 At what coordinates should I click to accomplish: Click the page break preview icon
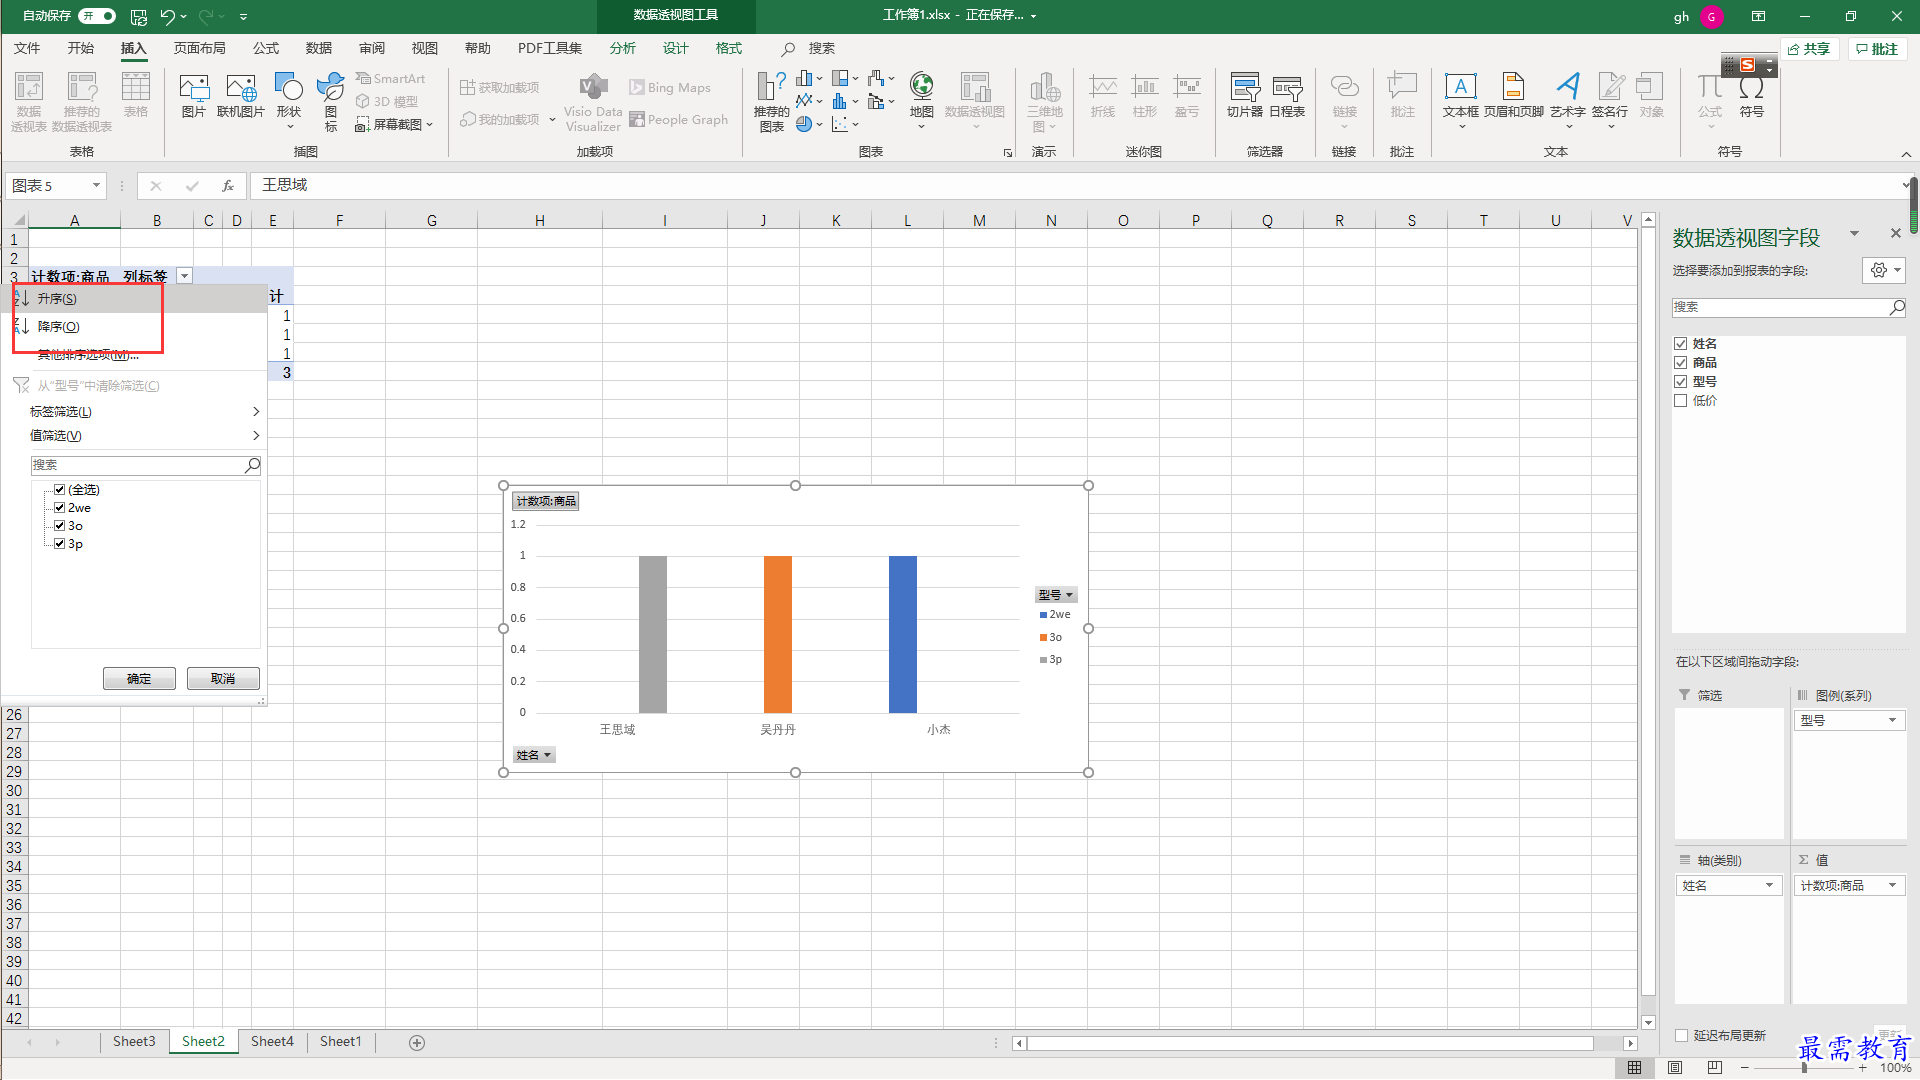(x=1716, y=1068)
